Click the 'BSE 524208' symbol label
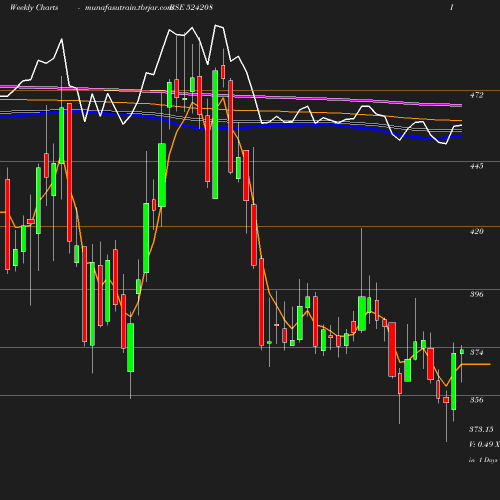 [191, 8]
